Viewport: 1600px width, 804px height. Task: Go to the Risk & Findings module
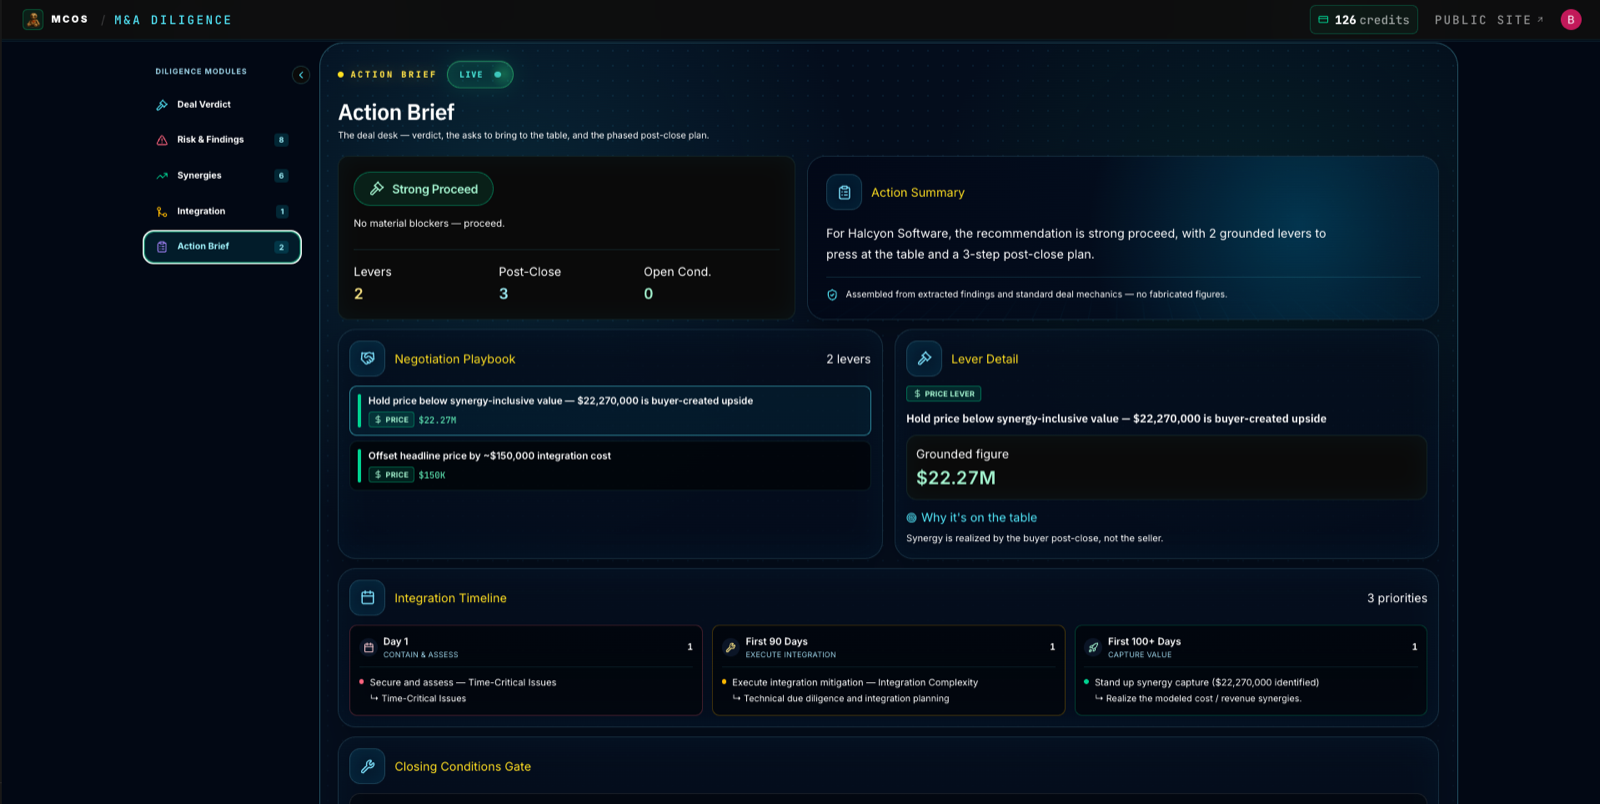point(222,140)
